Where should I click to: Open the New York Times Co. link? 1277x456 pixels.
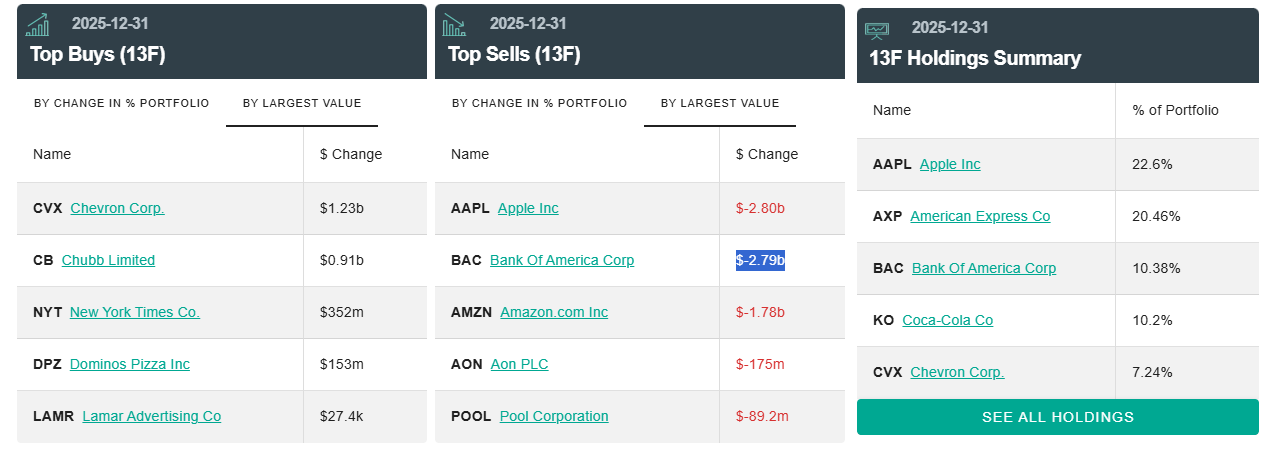coord(135,312)
